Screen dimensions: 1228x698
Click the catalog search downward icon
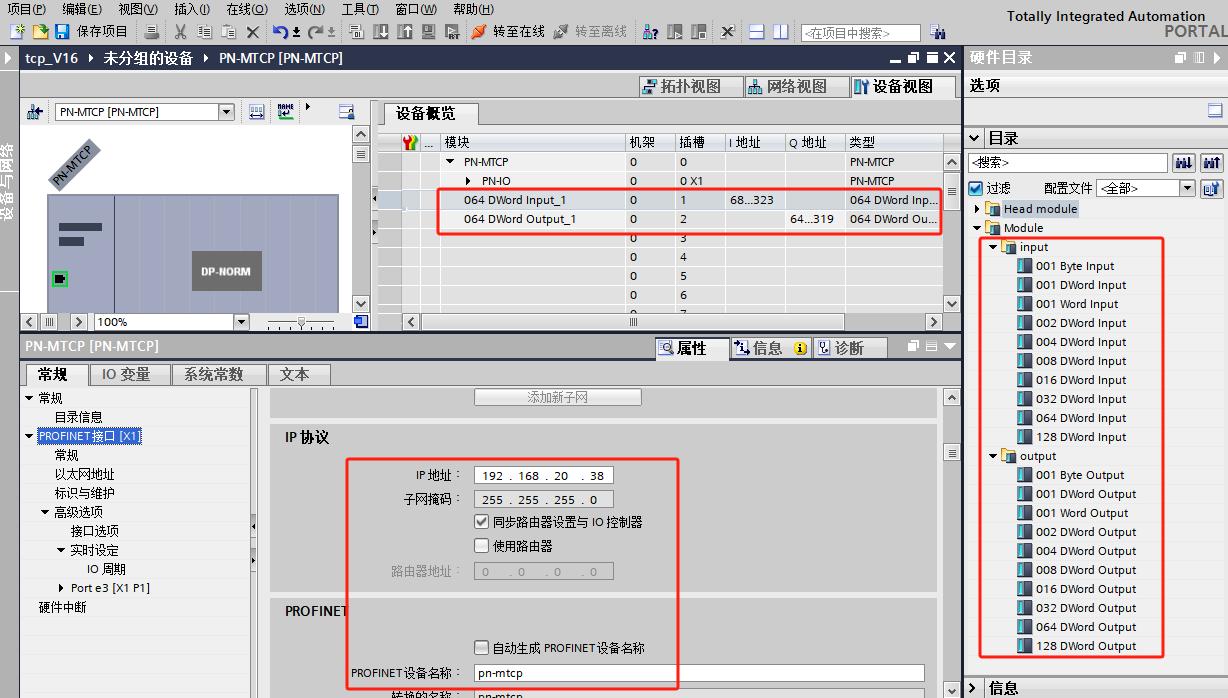click(1184, 162)
